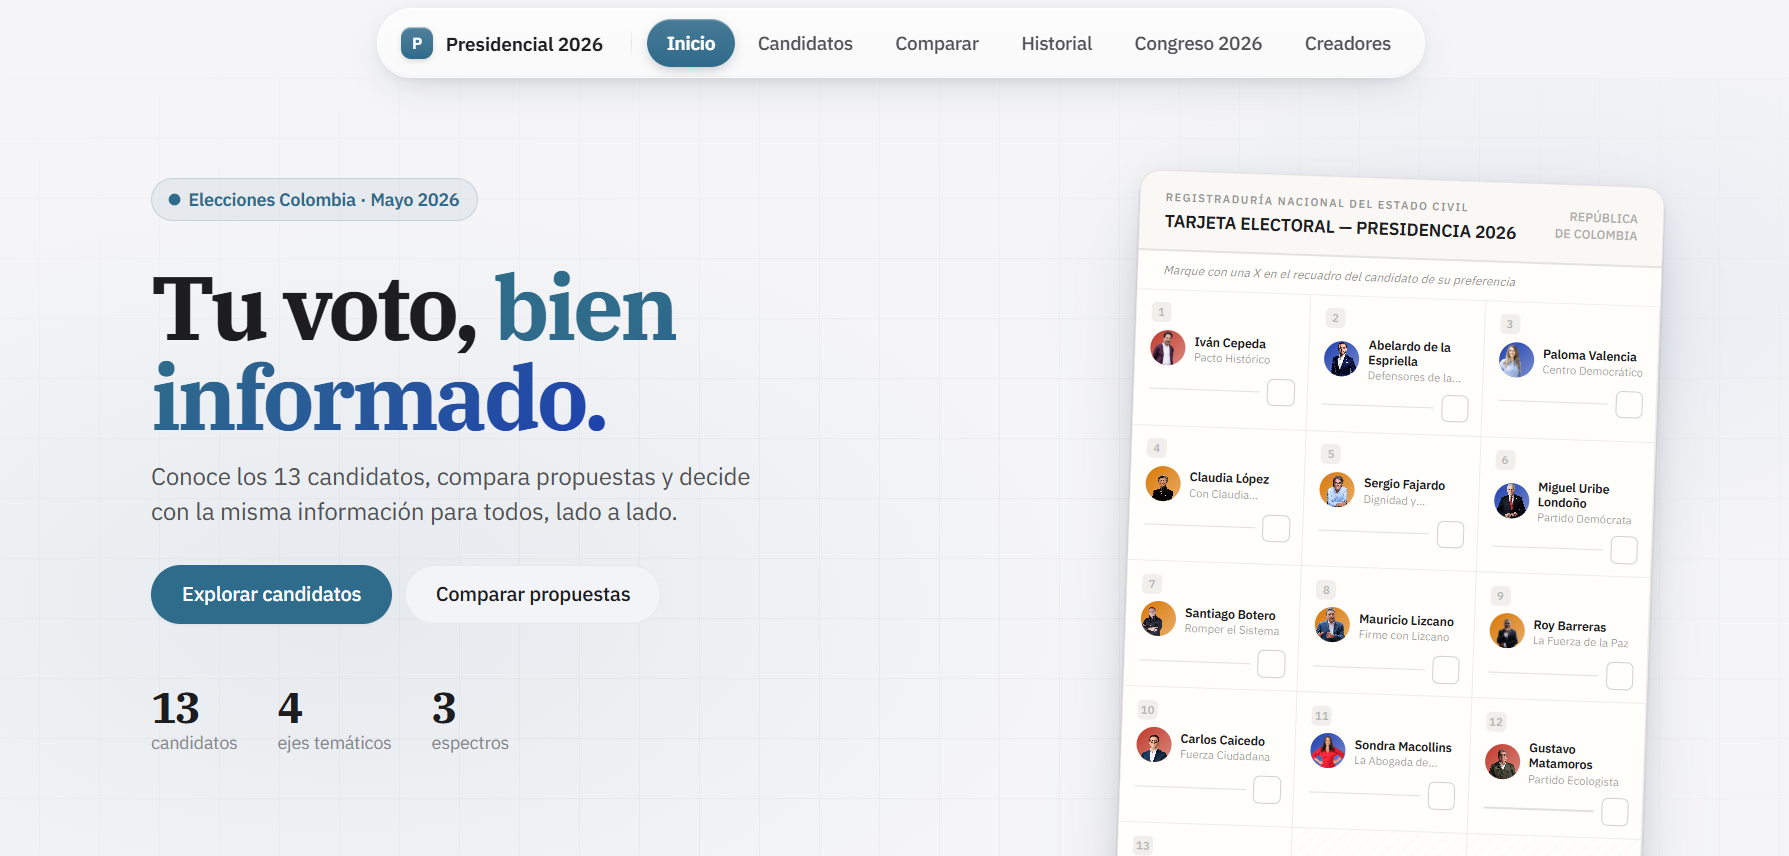Click the party label Partido Ecologista
The width and height of the screenshot is (1789, 856).
point(1573,780)
